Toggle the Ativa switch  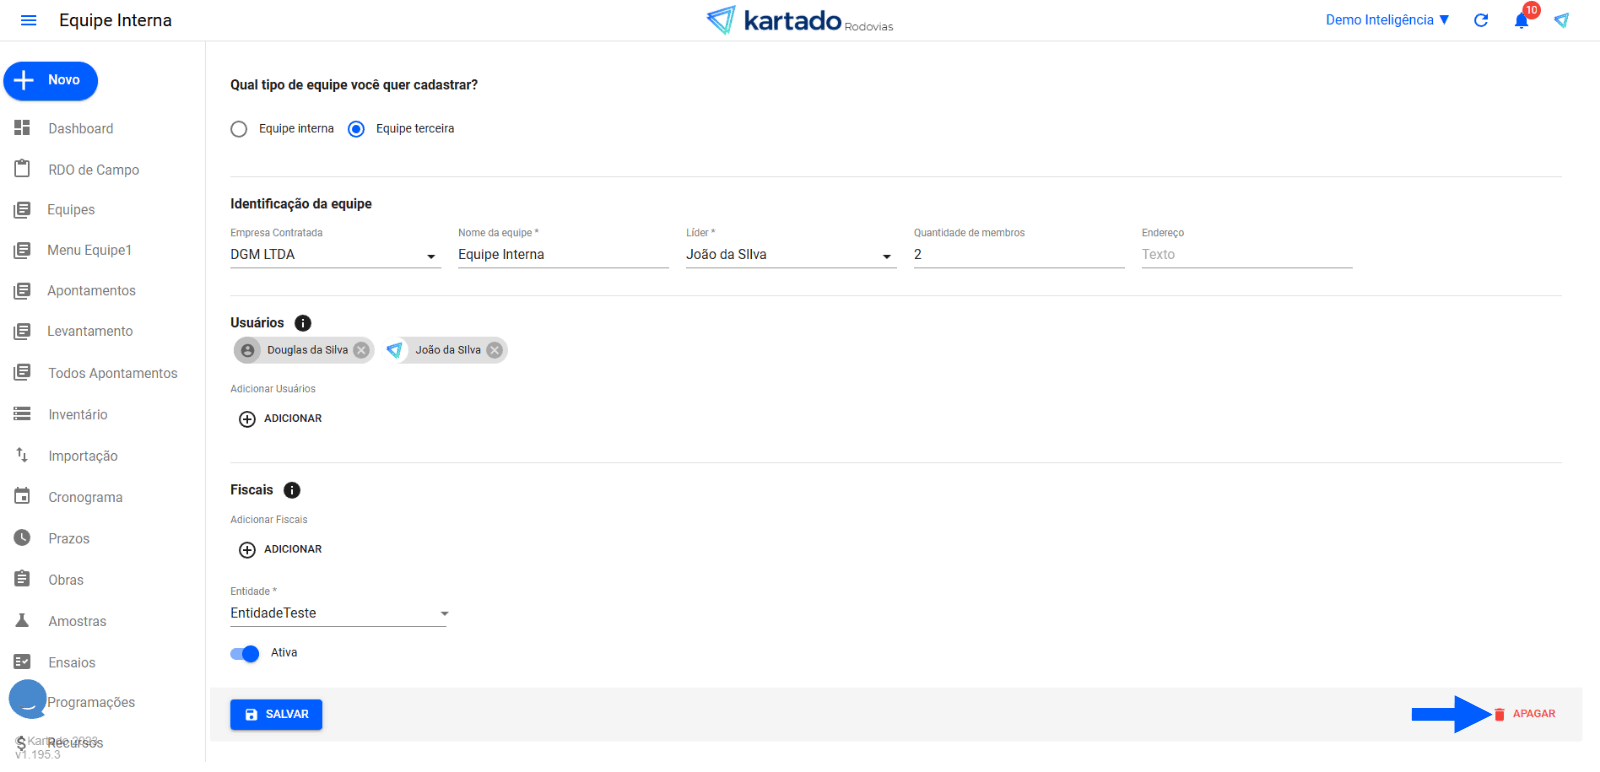pos(245,653)
